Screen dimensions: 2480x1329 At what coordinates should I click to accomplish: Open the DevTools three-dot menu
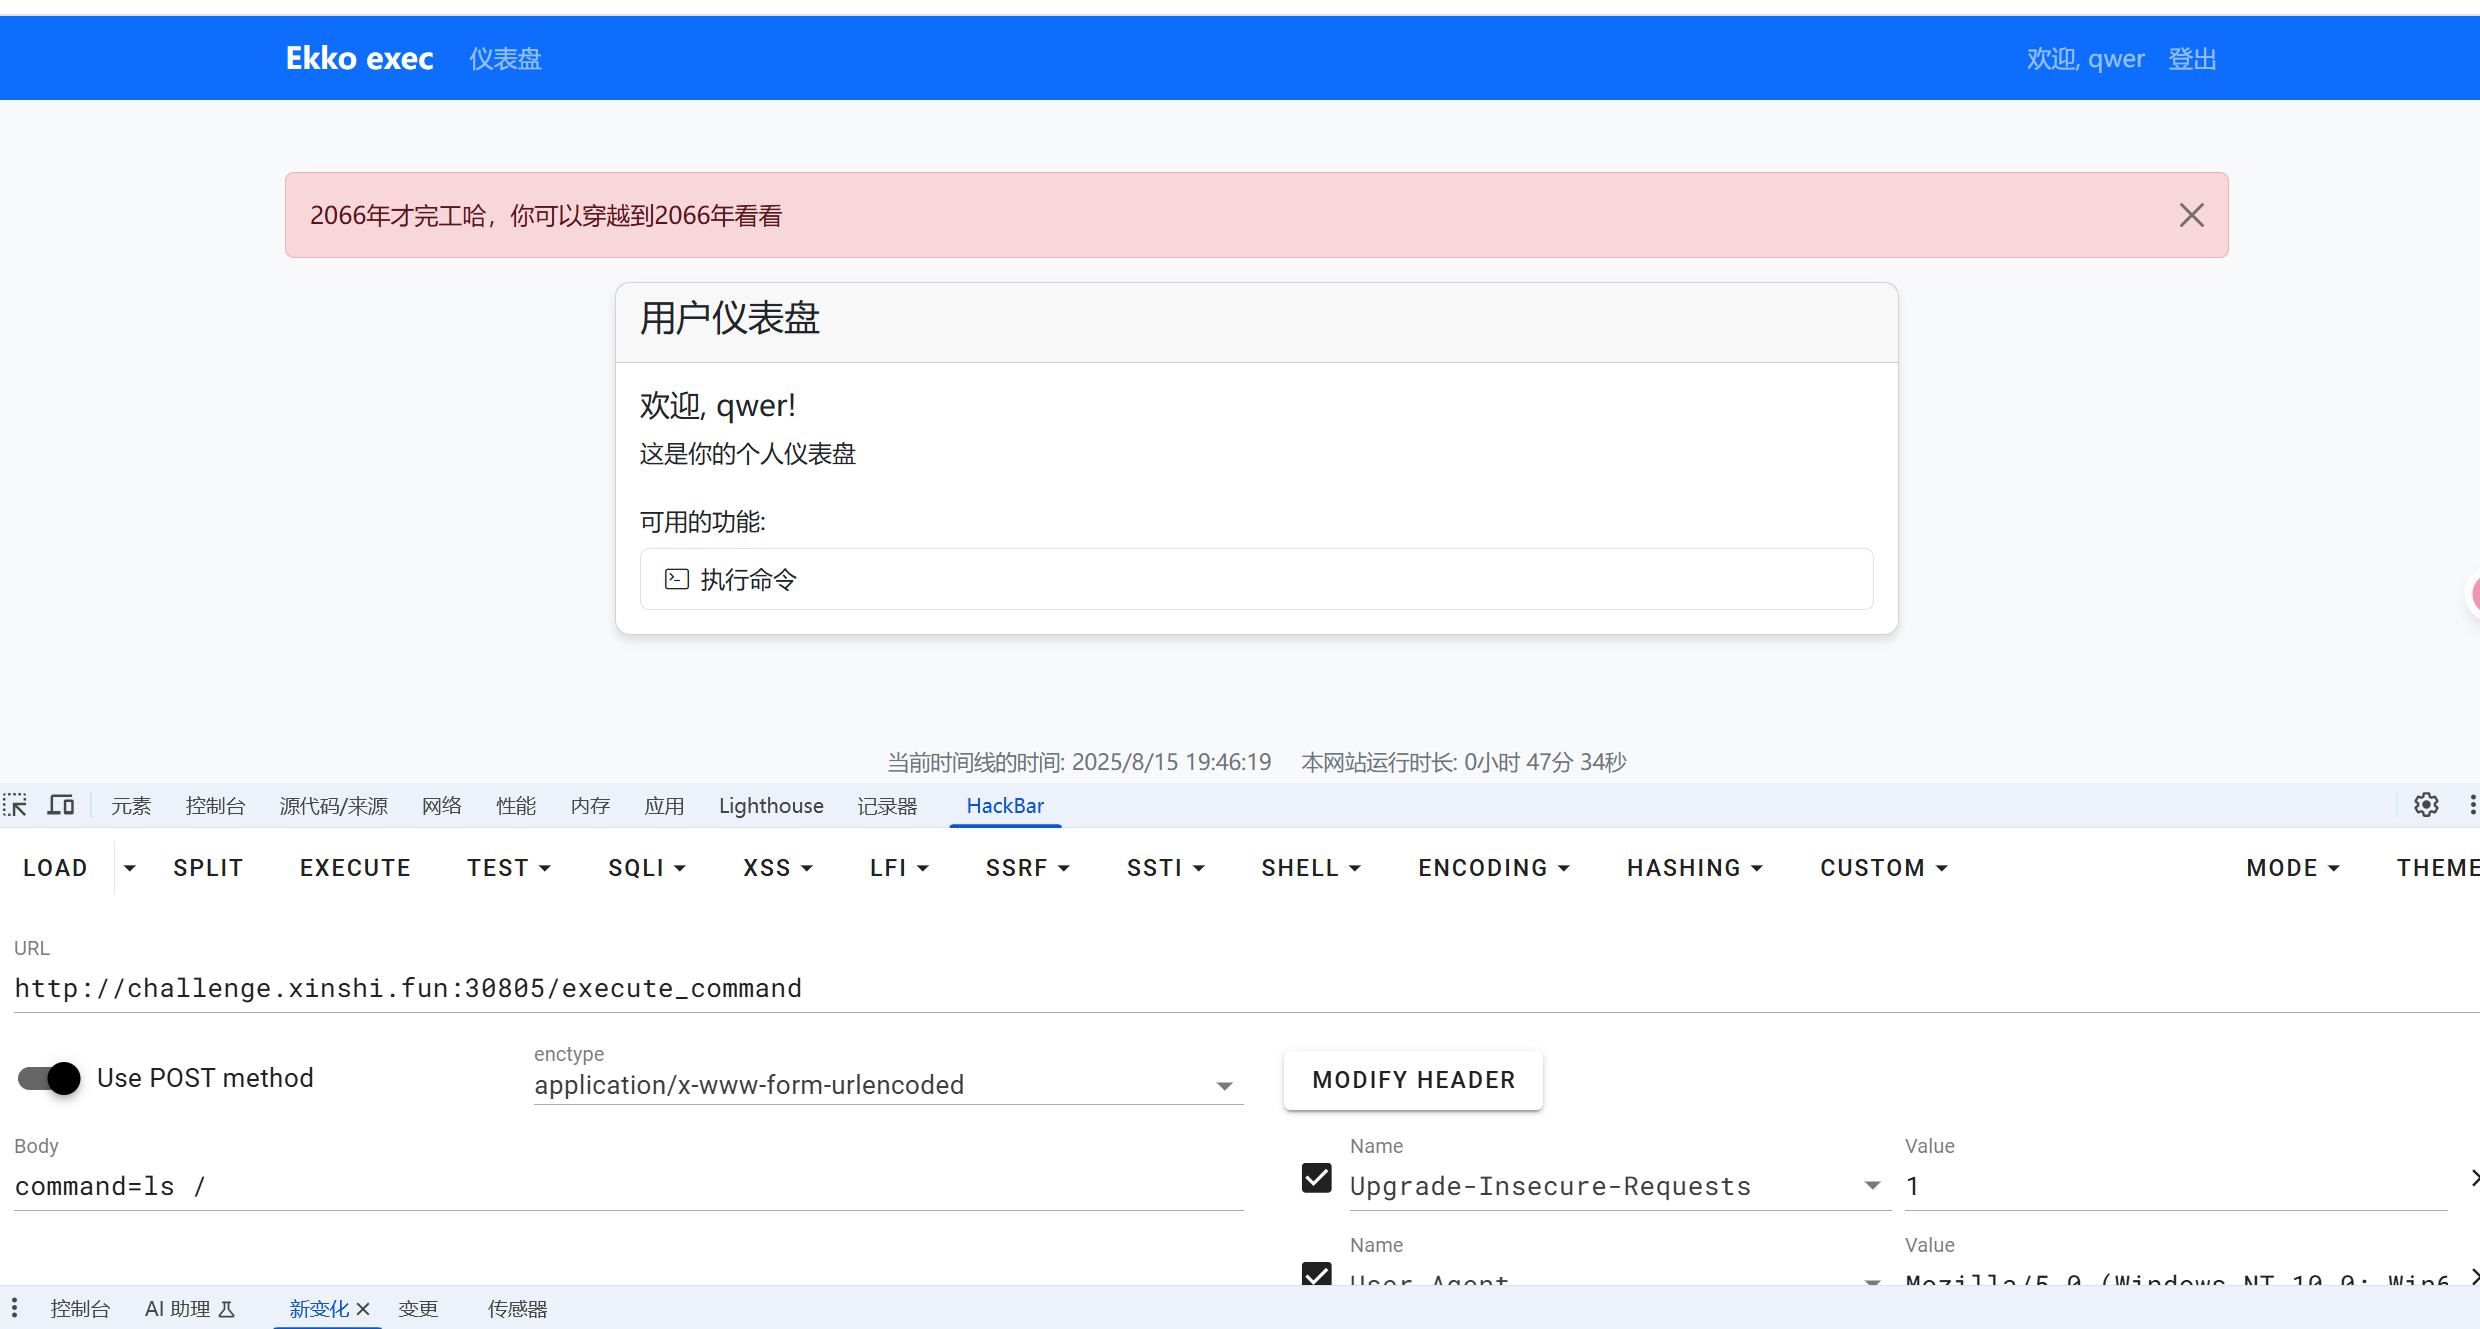pos(2471,805)
